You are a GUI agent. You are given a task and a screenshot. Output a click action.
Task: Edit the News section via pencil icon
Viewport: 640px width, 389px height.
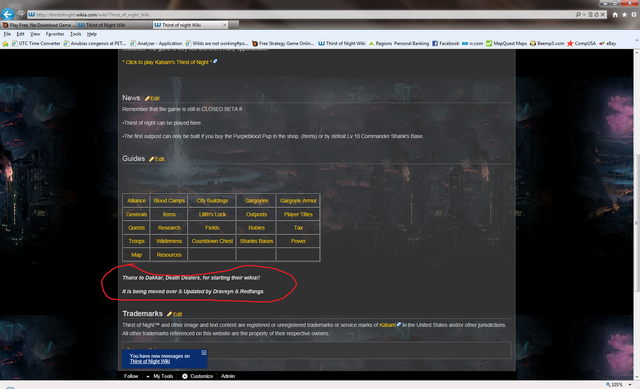click(x=153, y=98)
